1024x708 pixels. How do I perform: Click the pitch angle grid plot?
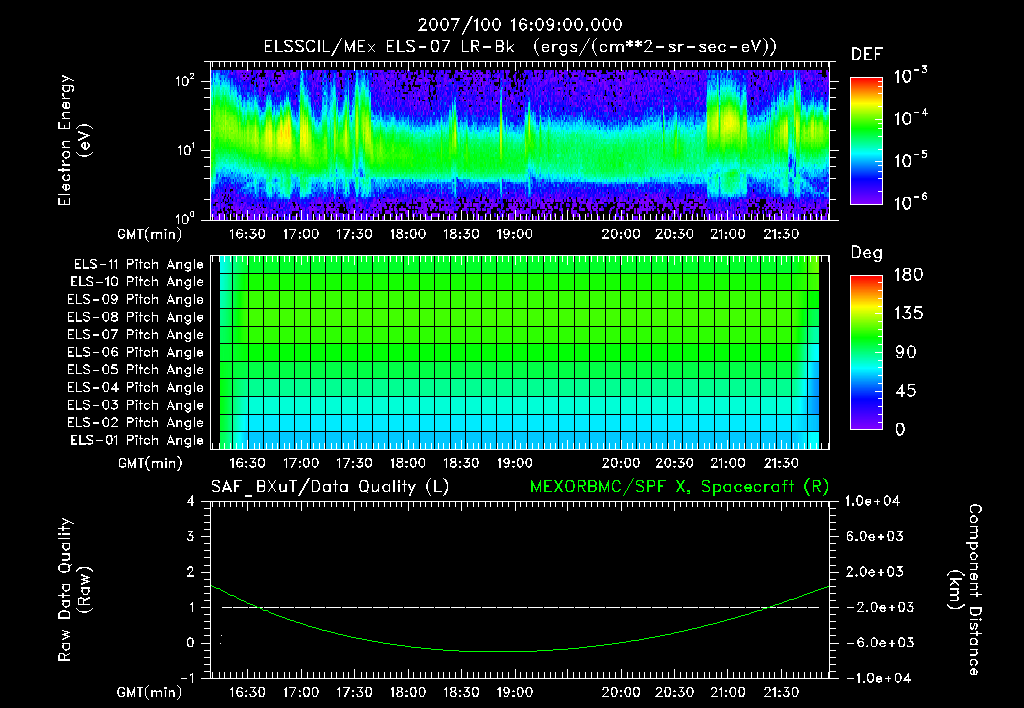point(520,353)
